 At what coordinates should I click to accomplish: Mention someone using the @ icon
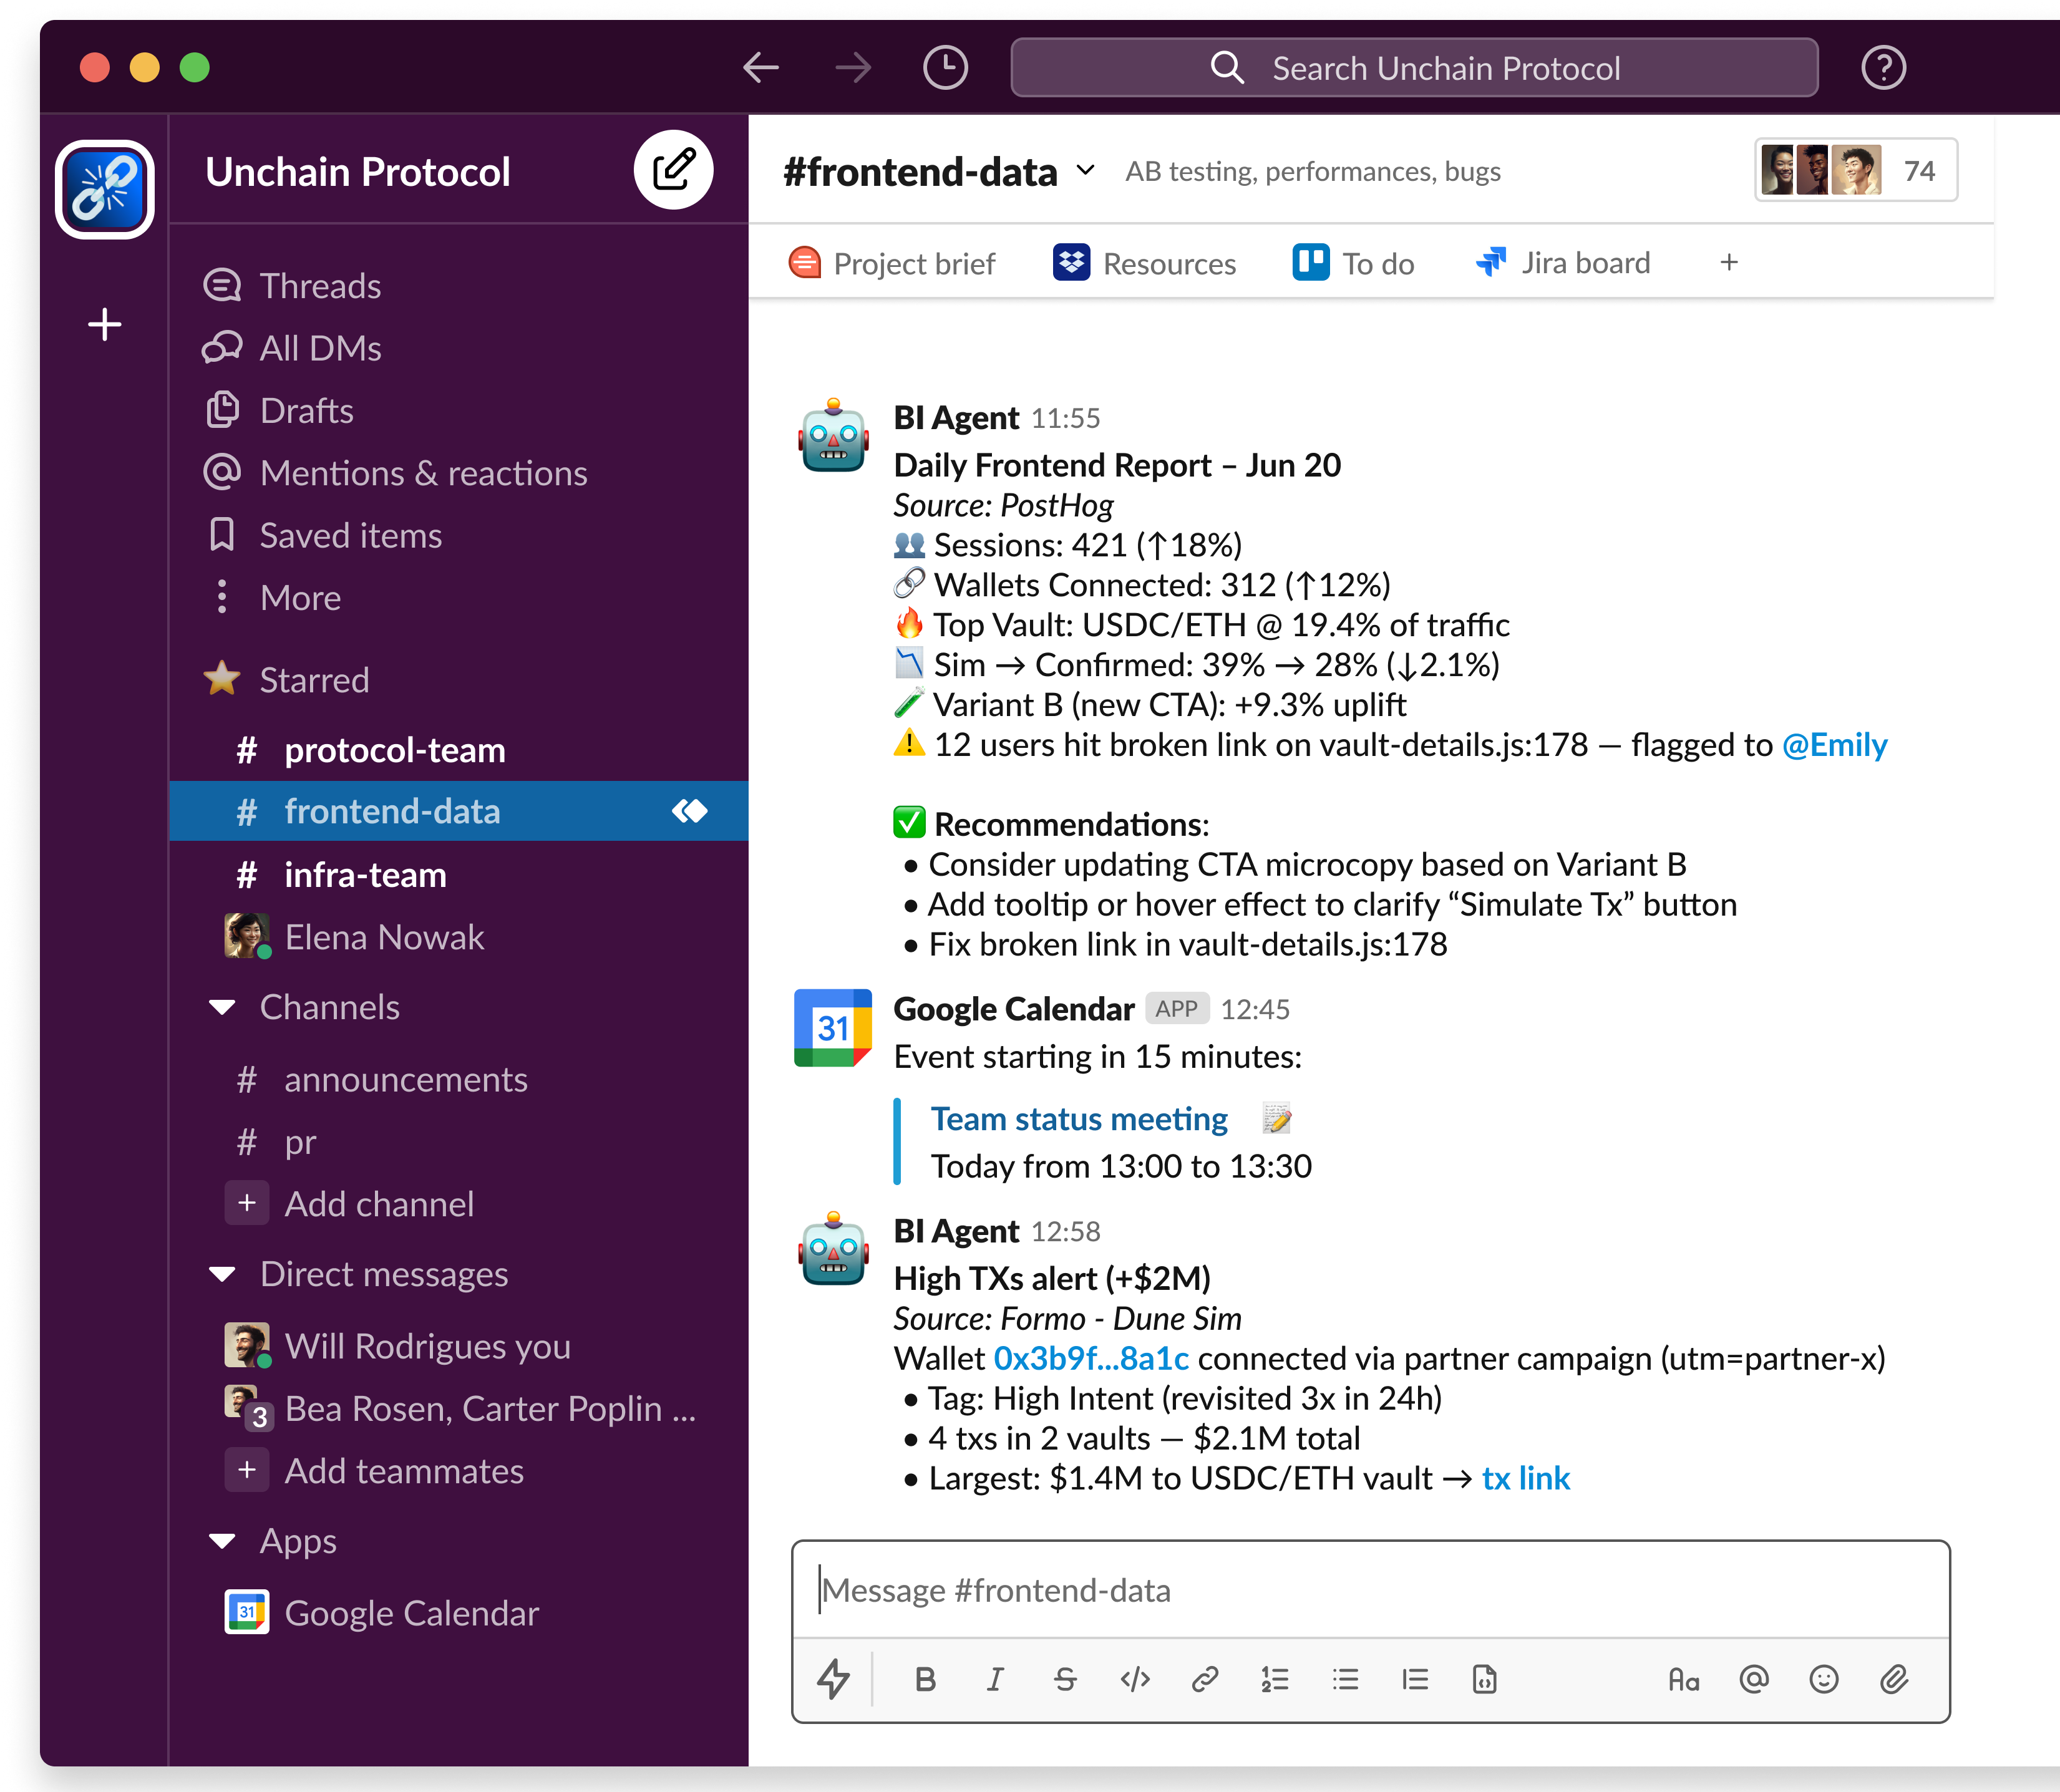[x=1753, y=1679]
